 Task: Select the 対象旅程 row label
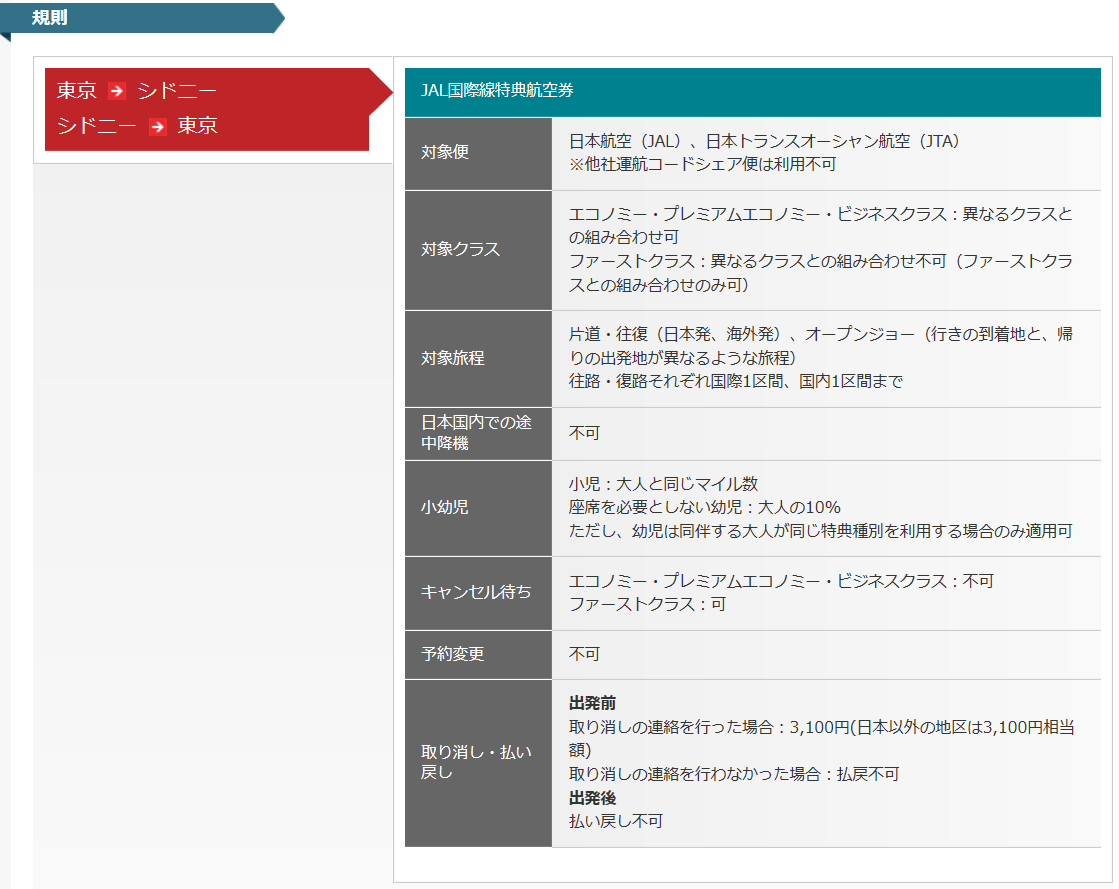478,358
